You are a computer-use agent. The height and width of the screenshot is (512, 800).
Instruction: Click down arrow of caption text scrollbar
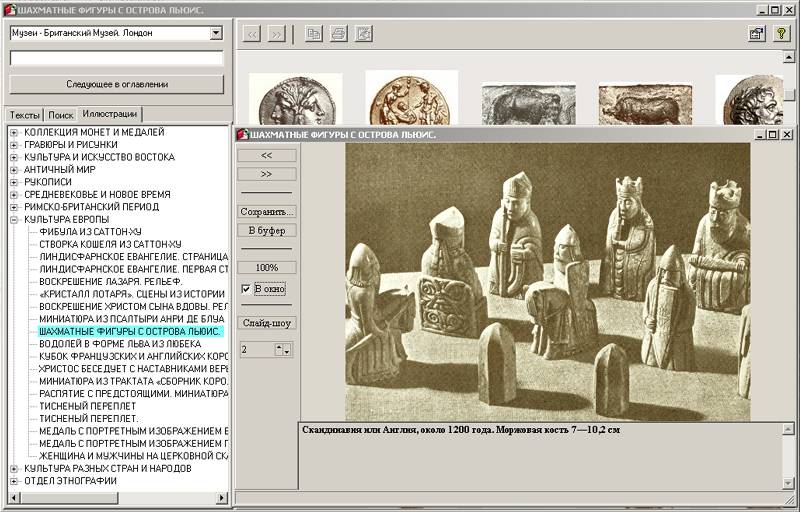tap(788, 482)
